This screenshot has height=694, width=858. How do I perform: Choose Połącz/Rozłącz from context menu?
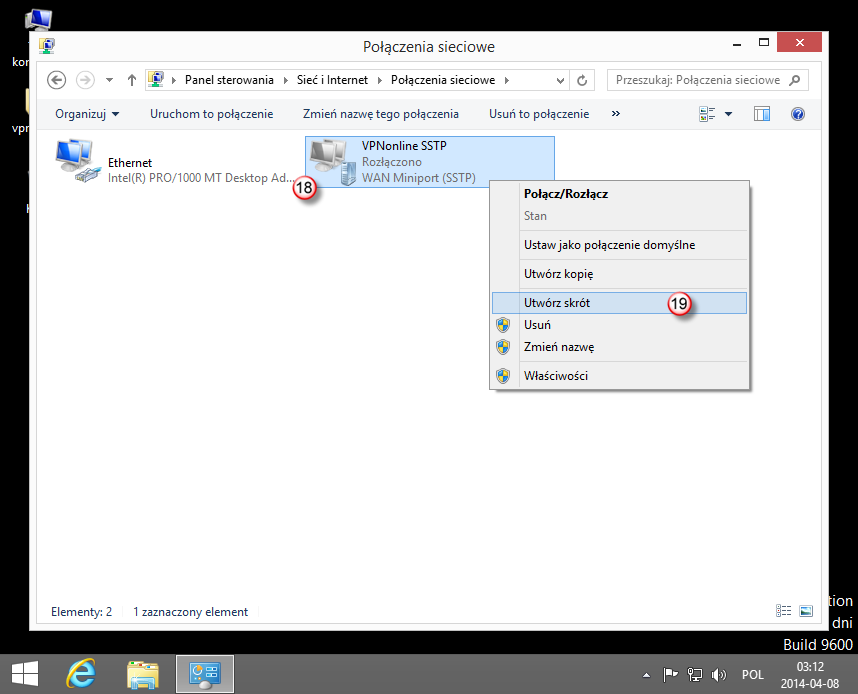619,194
